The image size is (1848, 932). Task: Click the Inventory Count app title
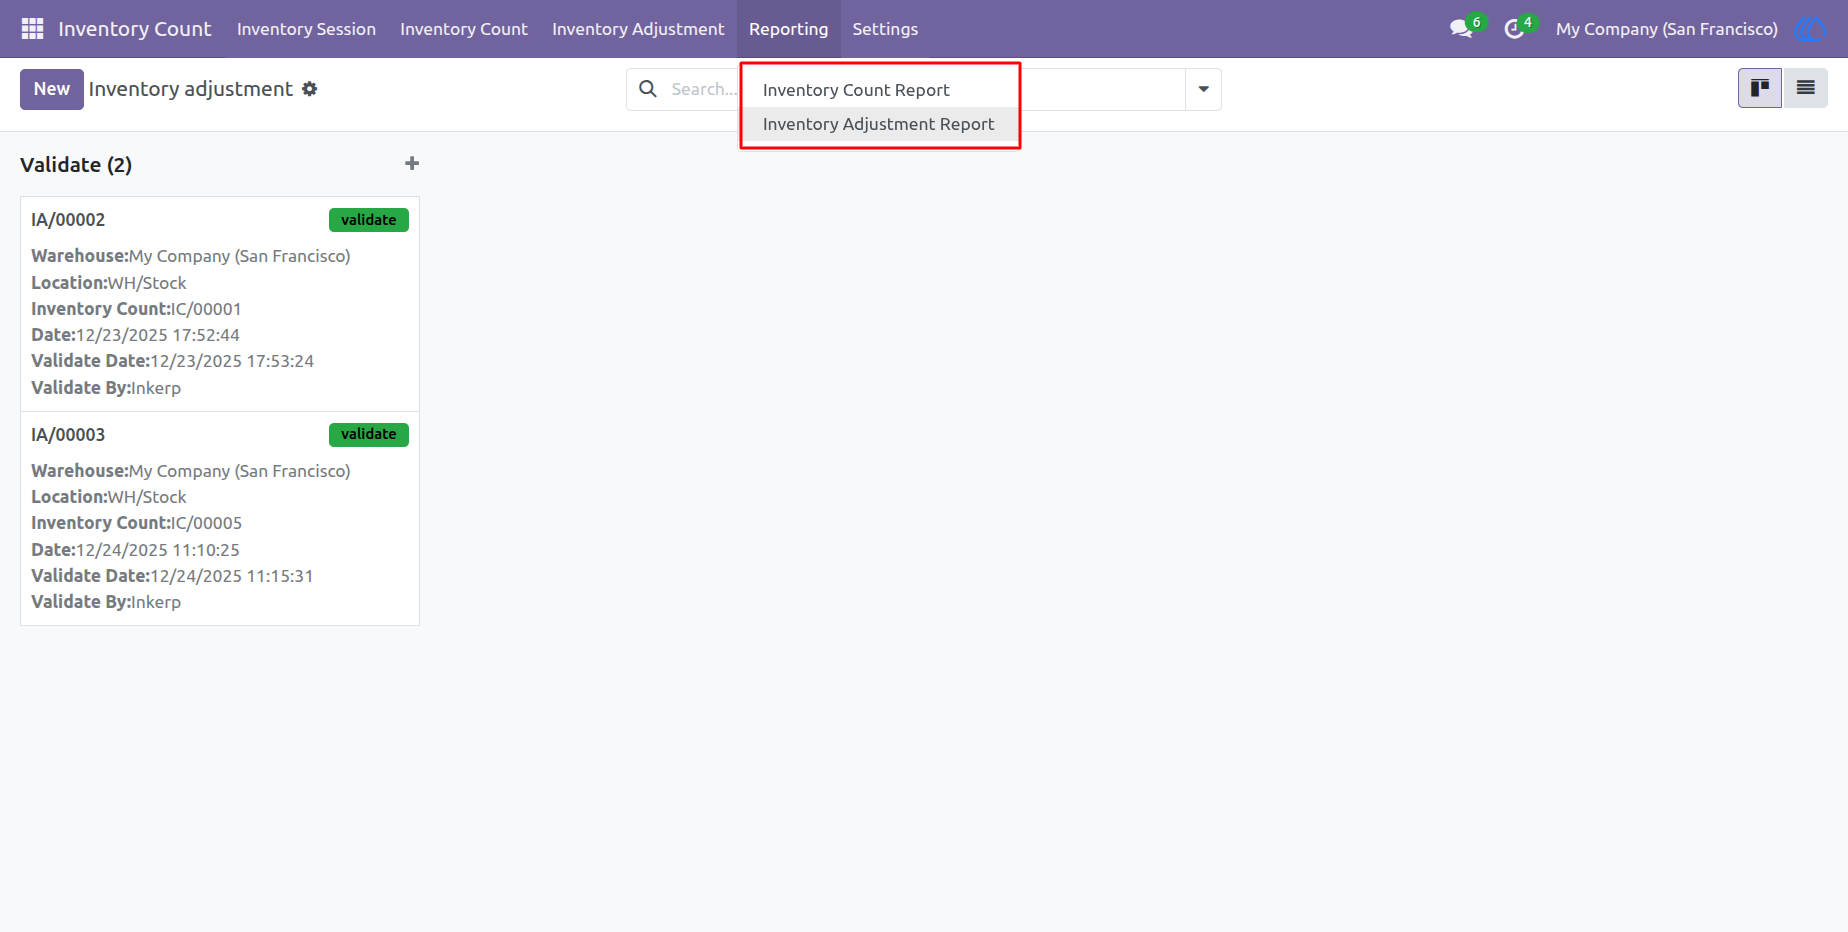tap(134, 29)
